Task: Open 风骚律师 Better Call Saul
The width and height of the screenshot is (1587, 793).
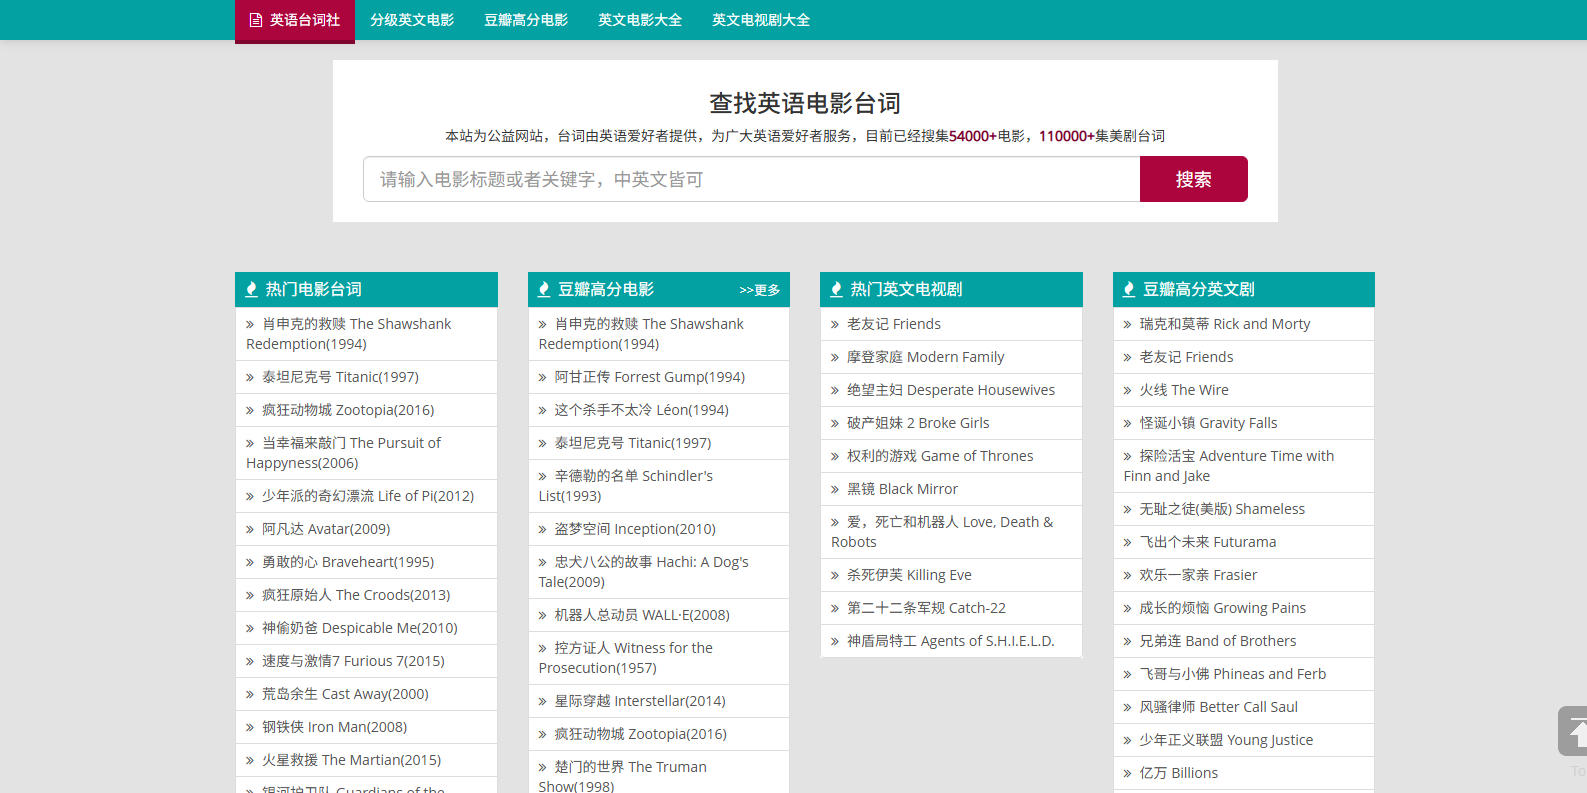Action: tap(1218, 707)
